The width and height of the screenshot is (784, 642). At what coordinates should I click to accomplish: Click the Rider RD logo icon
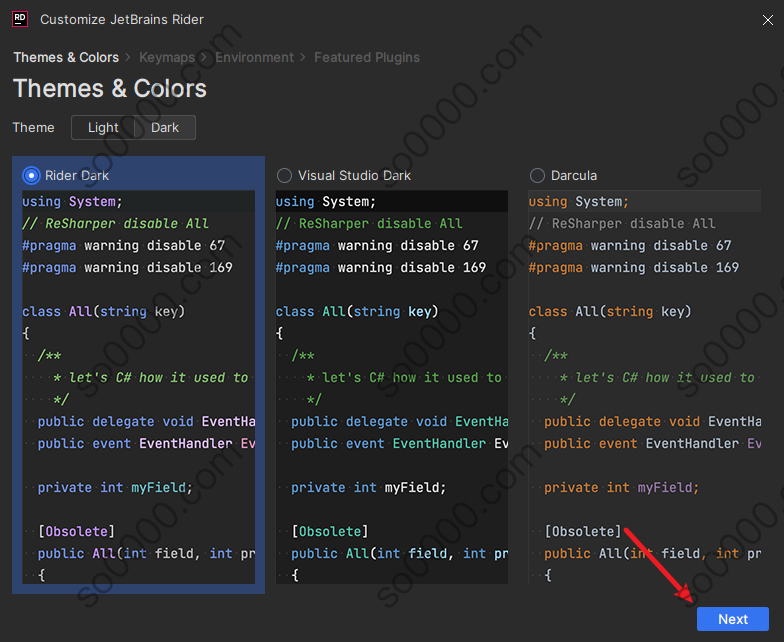(20, 20)
